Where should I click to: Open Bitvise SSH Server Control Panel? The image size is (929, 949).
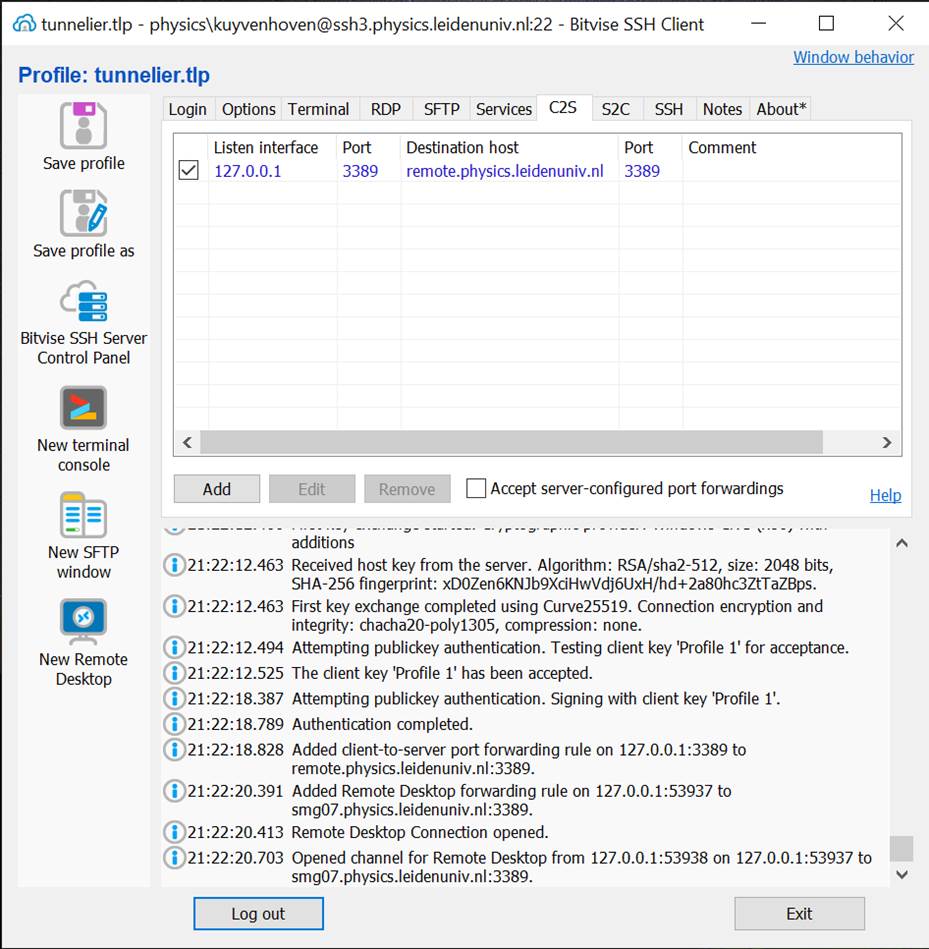click(x=83, y=301)
